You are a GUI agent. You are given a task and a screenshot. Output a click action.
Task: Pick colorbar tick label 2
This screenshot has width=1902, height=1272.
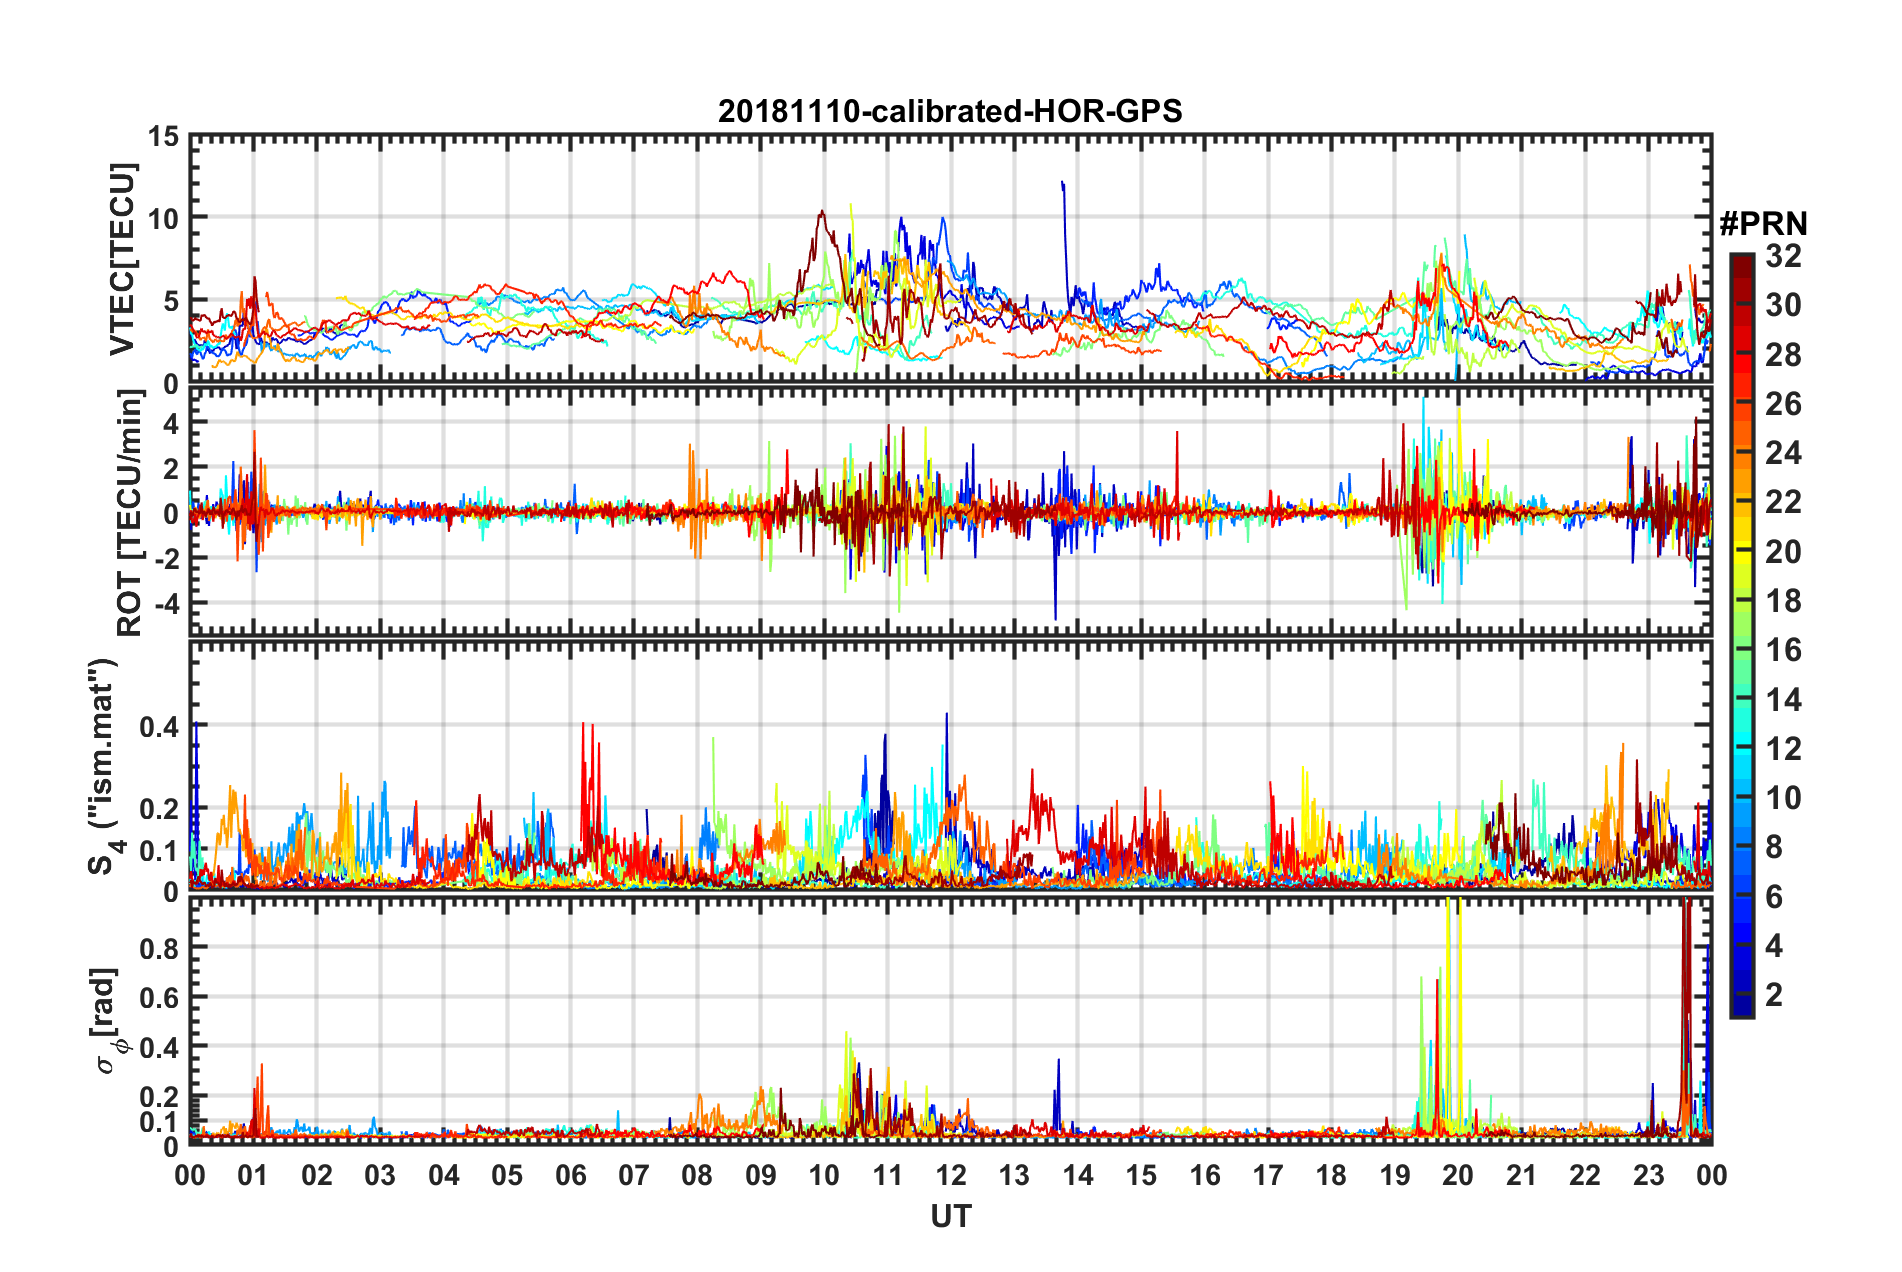(1774, 995)
